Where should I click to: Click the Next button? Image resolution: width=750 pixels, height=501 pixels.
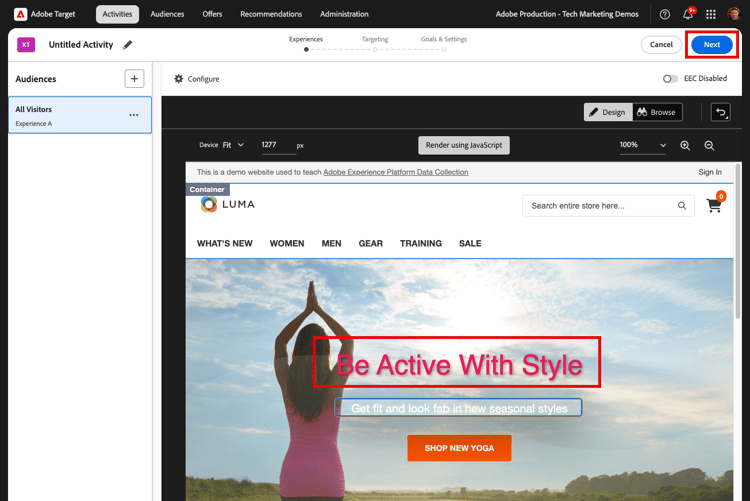[x=712, y=45]
